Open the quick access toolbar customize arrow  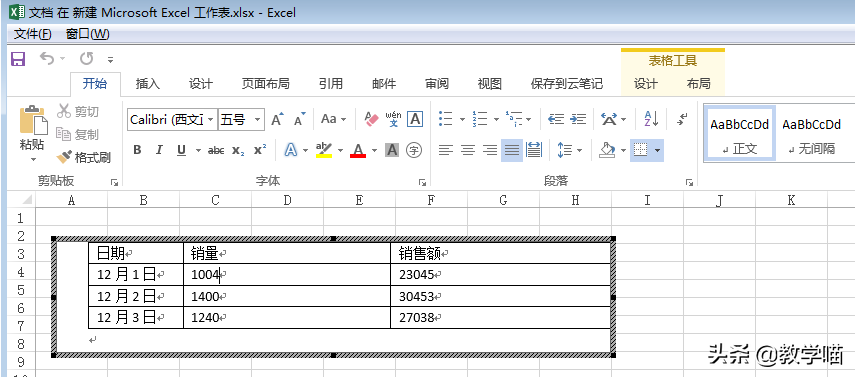point(110,59)
